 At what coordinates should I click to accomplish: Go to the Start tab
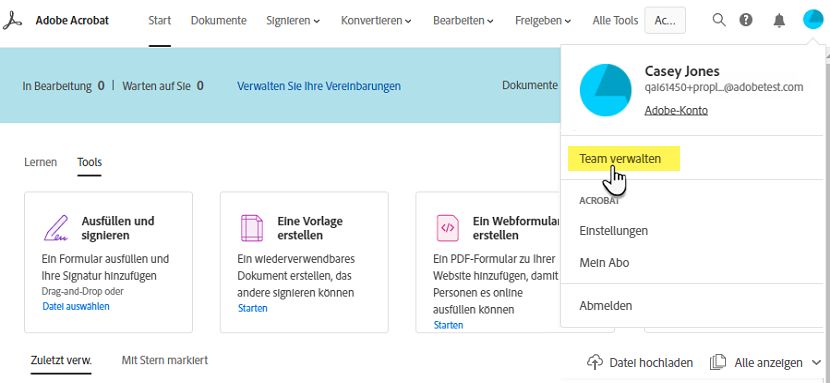[x=159, y=21]
